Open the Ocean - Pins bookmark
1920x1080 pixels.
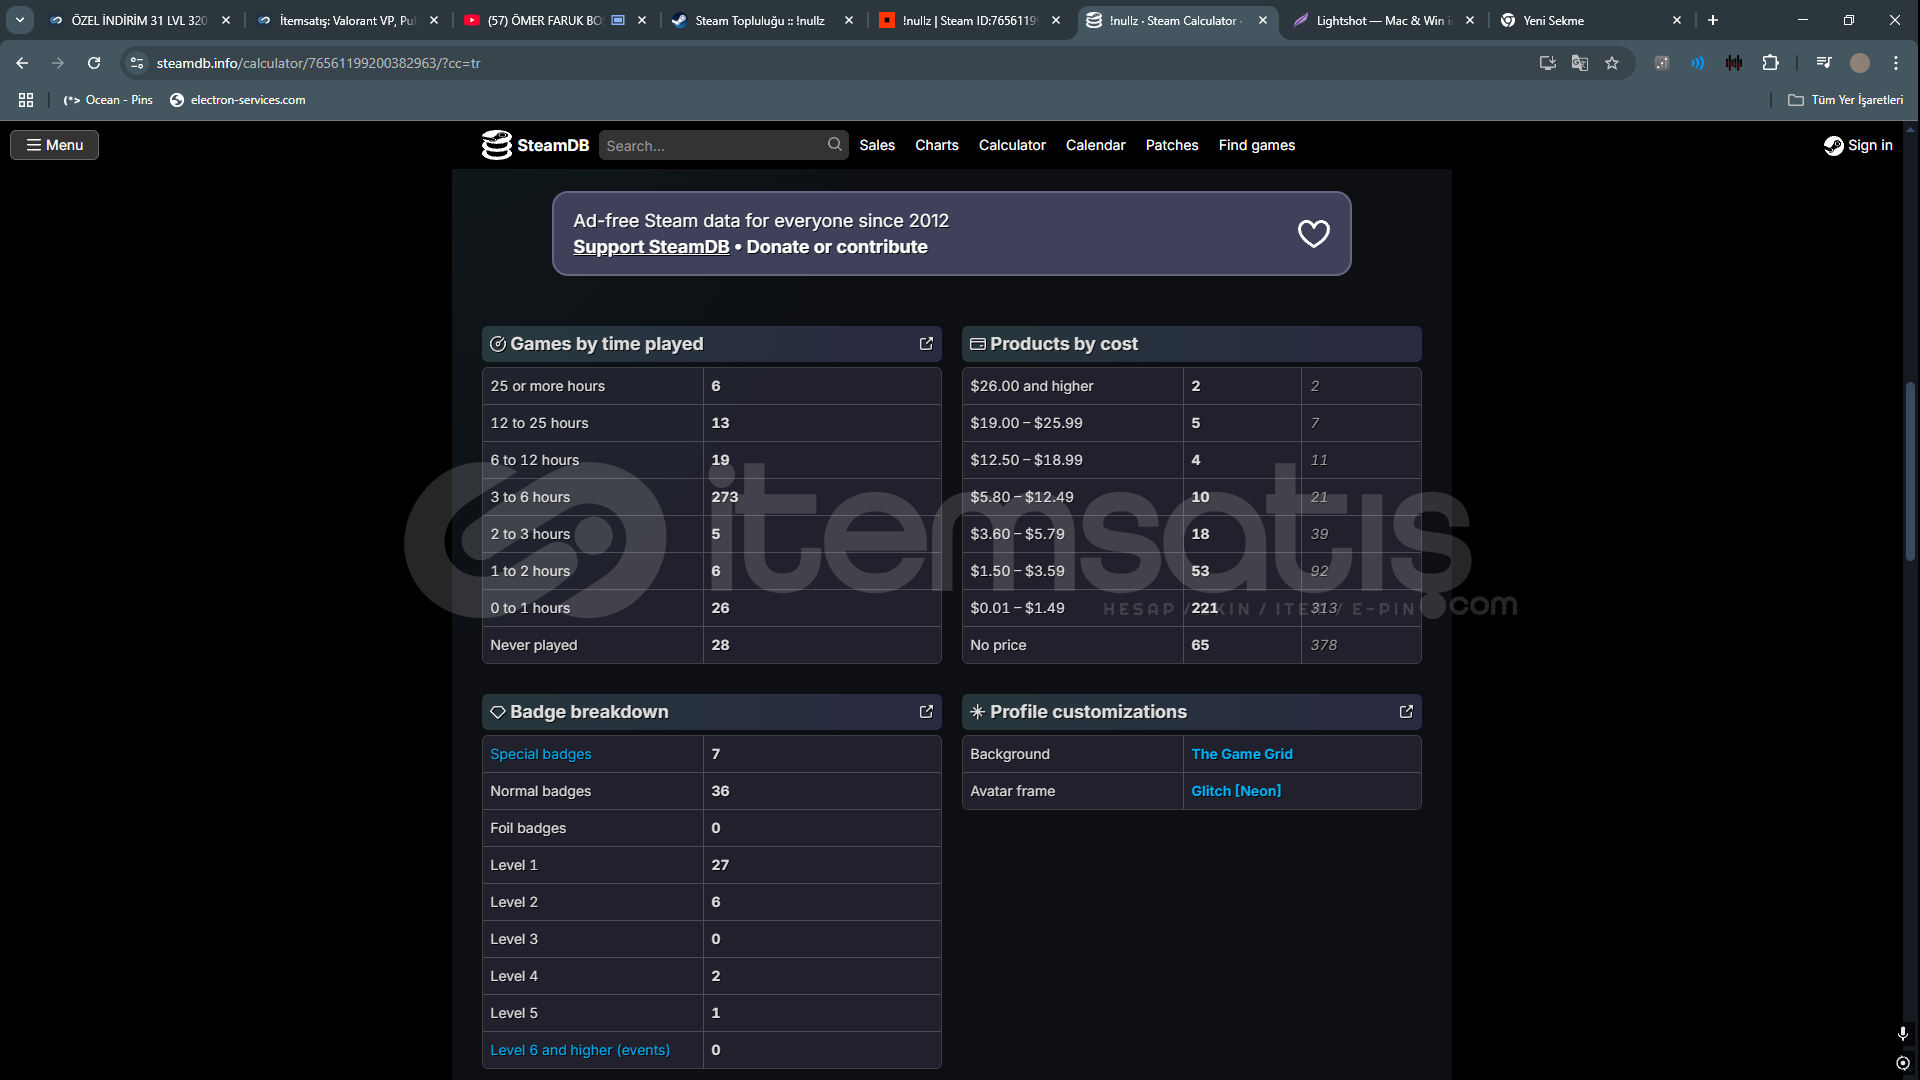[108, 100]
